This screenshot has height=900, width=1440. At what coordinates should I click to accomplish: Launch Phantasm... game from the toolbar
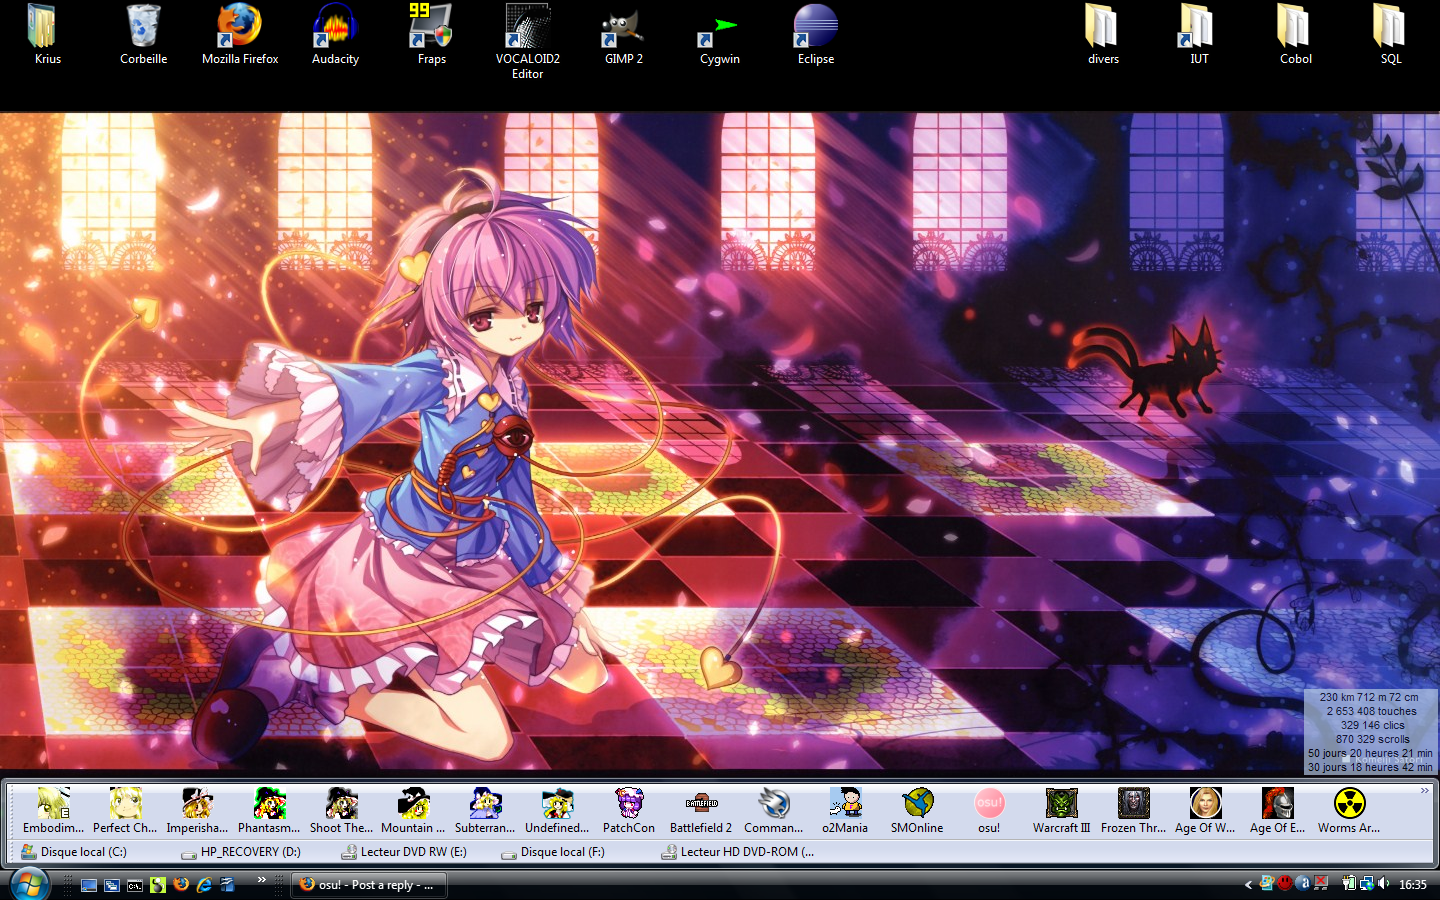(x=269, y=811)
